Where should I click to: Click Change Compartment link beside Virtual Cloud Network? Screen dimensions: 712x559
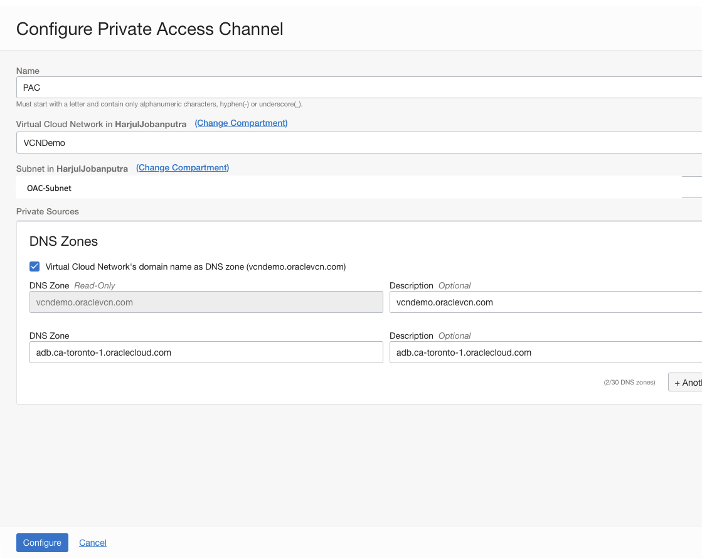[241, 123]
